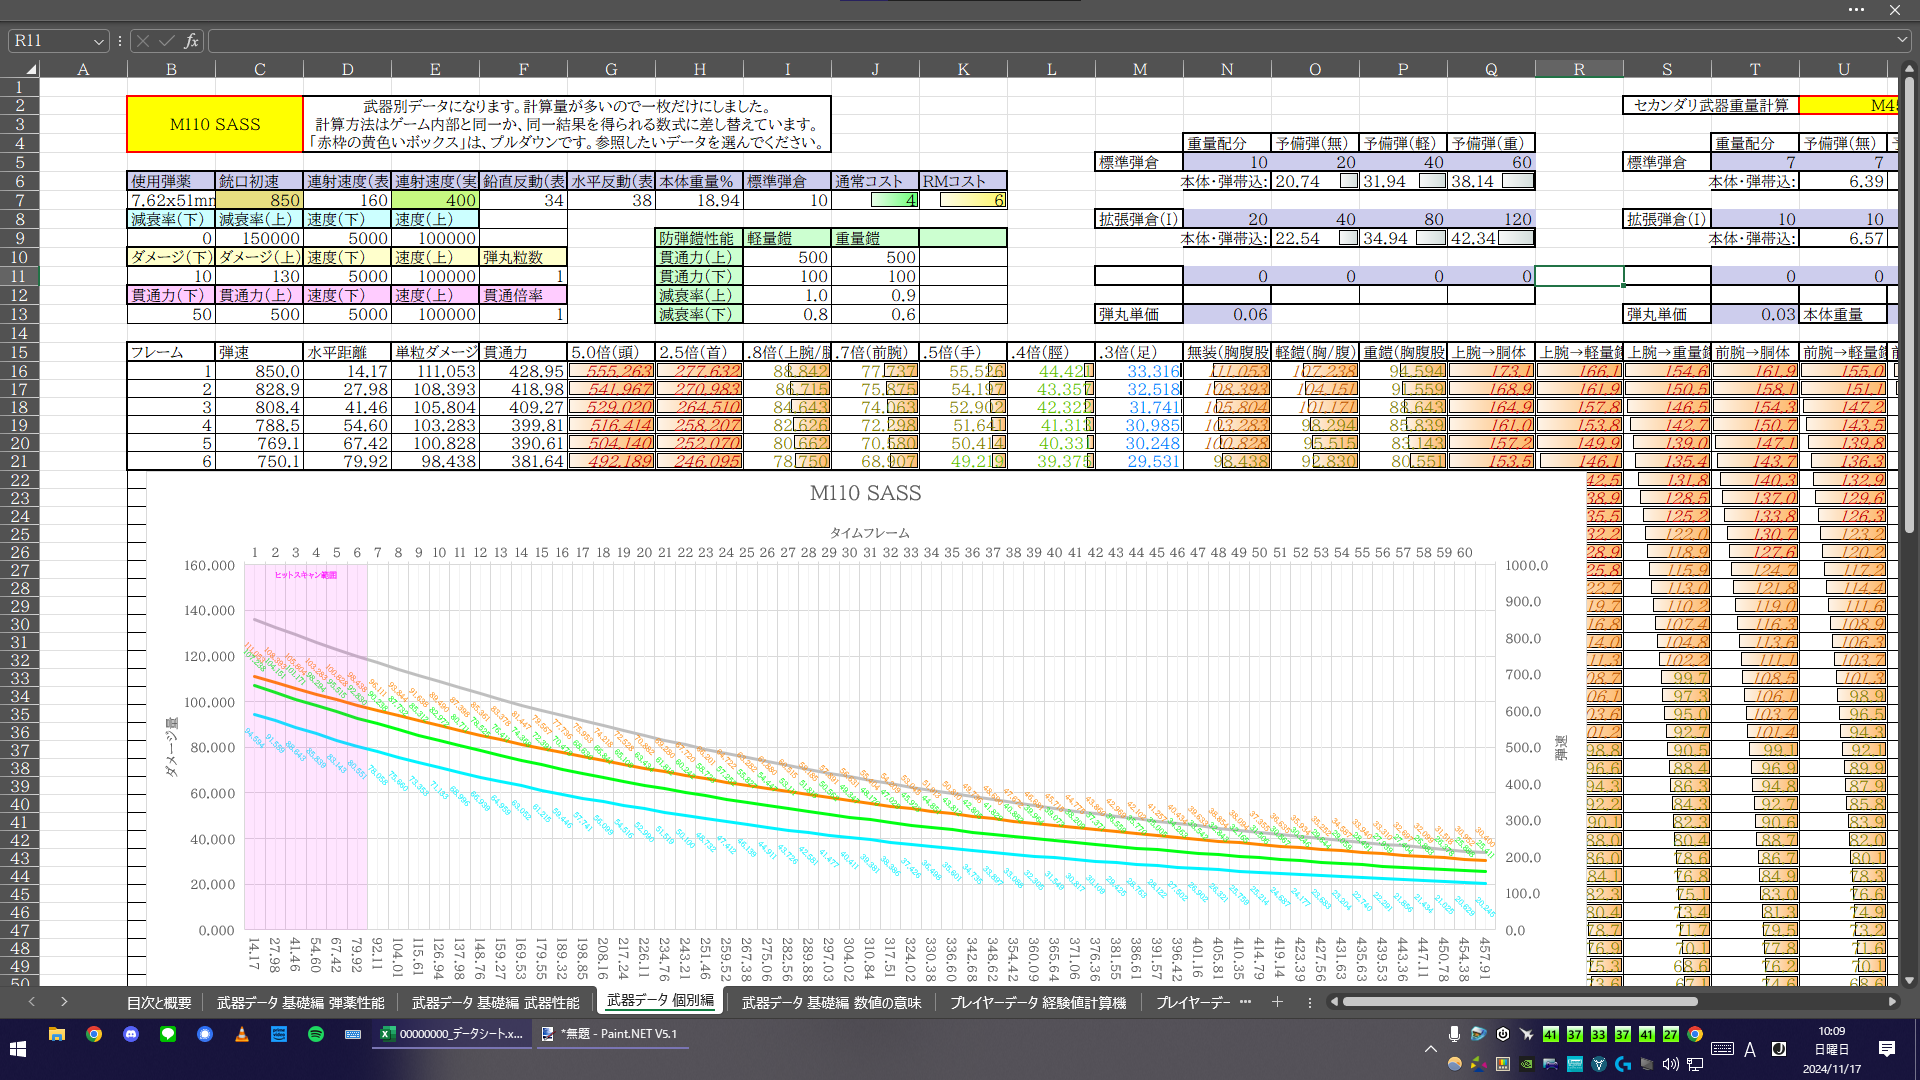This screenshot has height=1080, width=1920.
Task: Show hidden tray icons chevron
Action: (1430, 1049)
